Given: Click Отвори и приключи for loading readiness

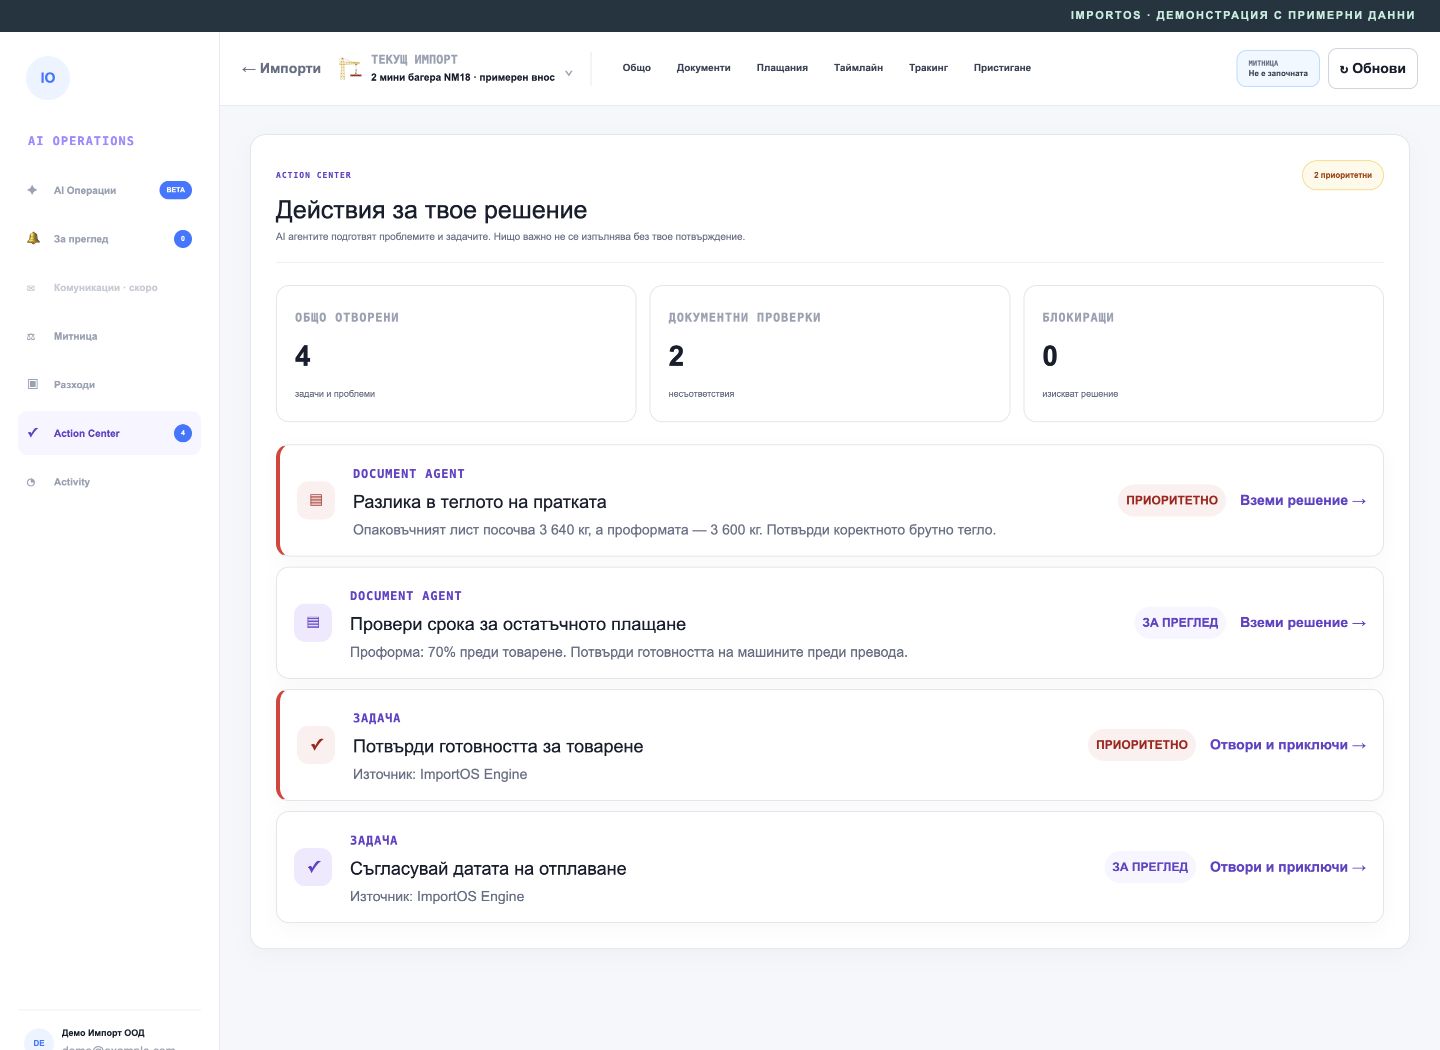Looking at the screenshot, I should pos(1288,744).
